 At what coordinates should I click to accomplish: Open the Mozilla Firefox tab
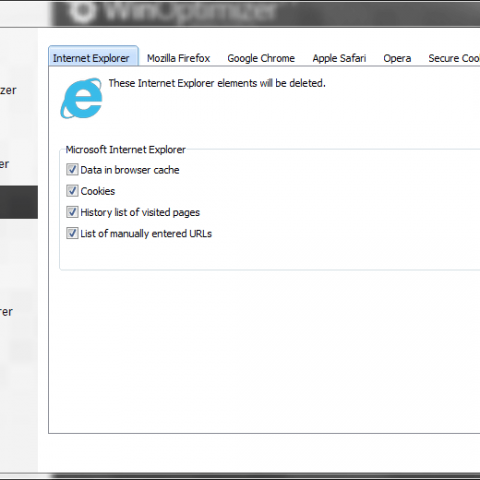click(x=178, y=58)
